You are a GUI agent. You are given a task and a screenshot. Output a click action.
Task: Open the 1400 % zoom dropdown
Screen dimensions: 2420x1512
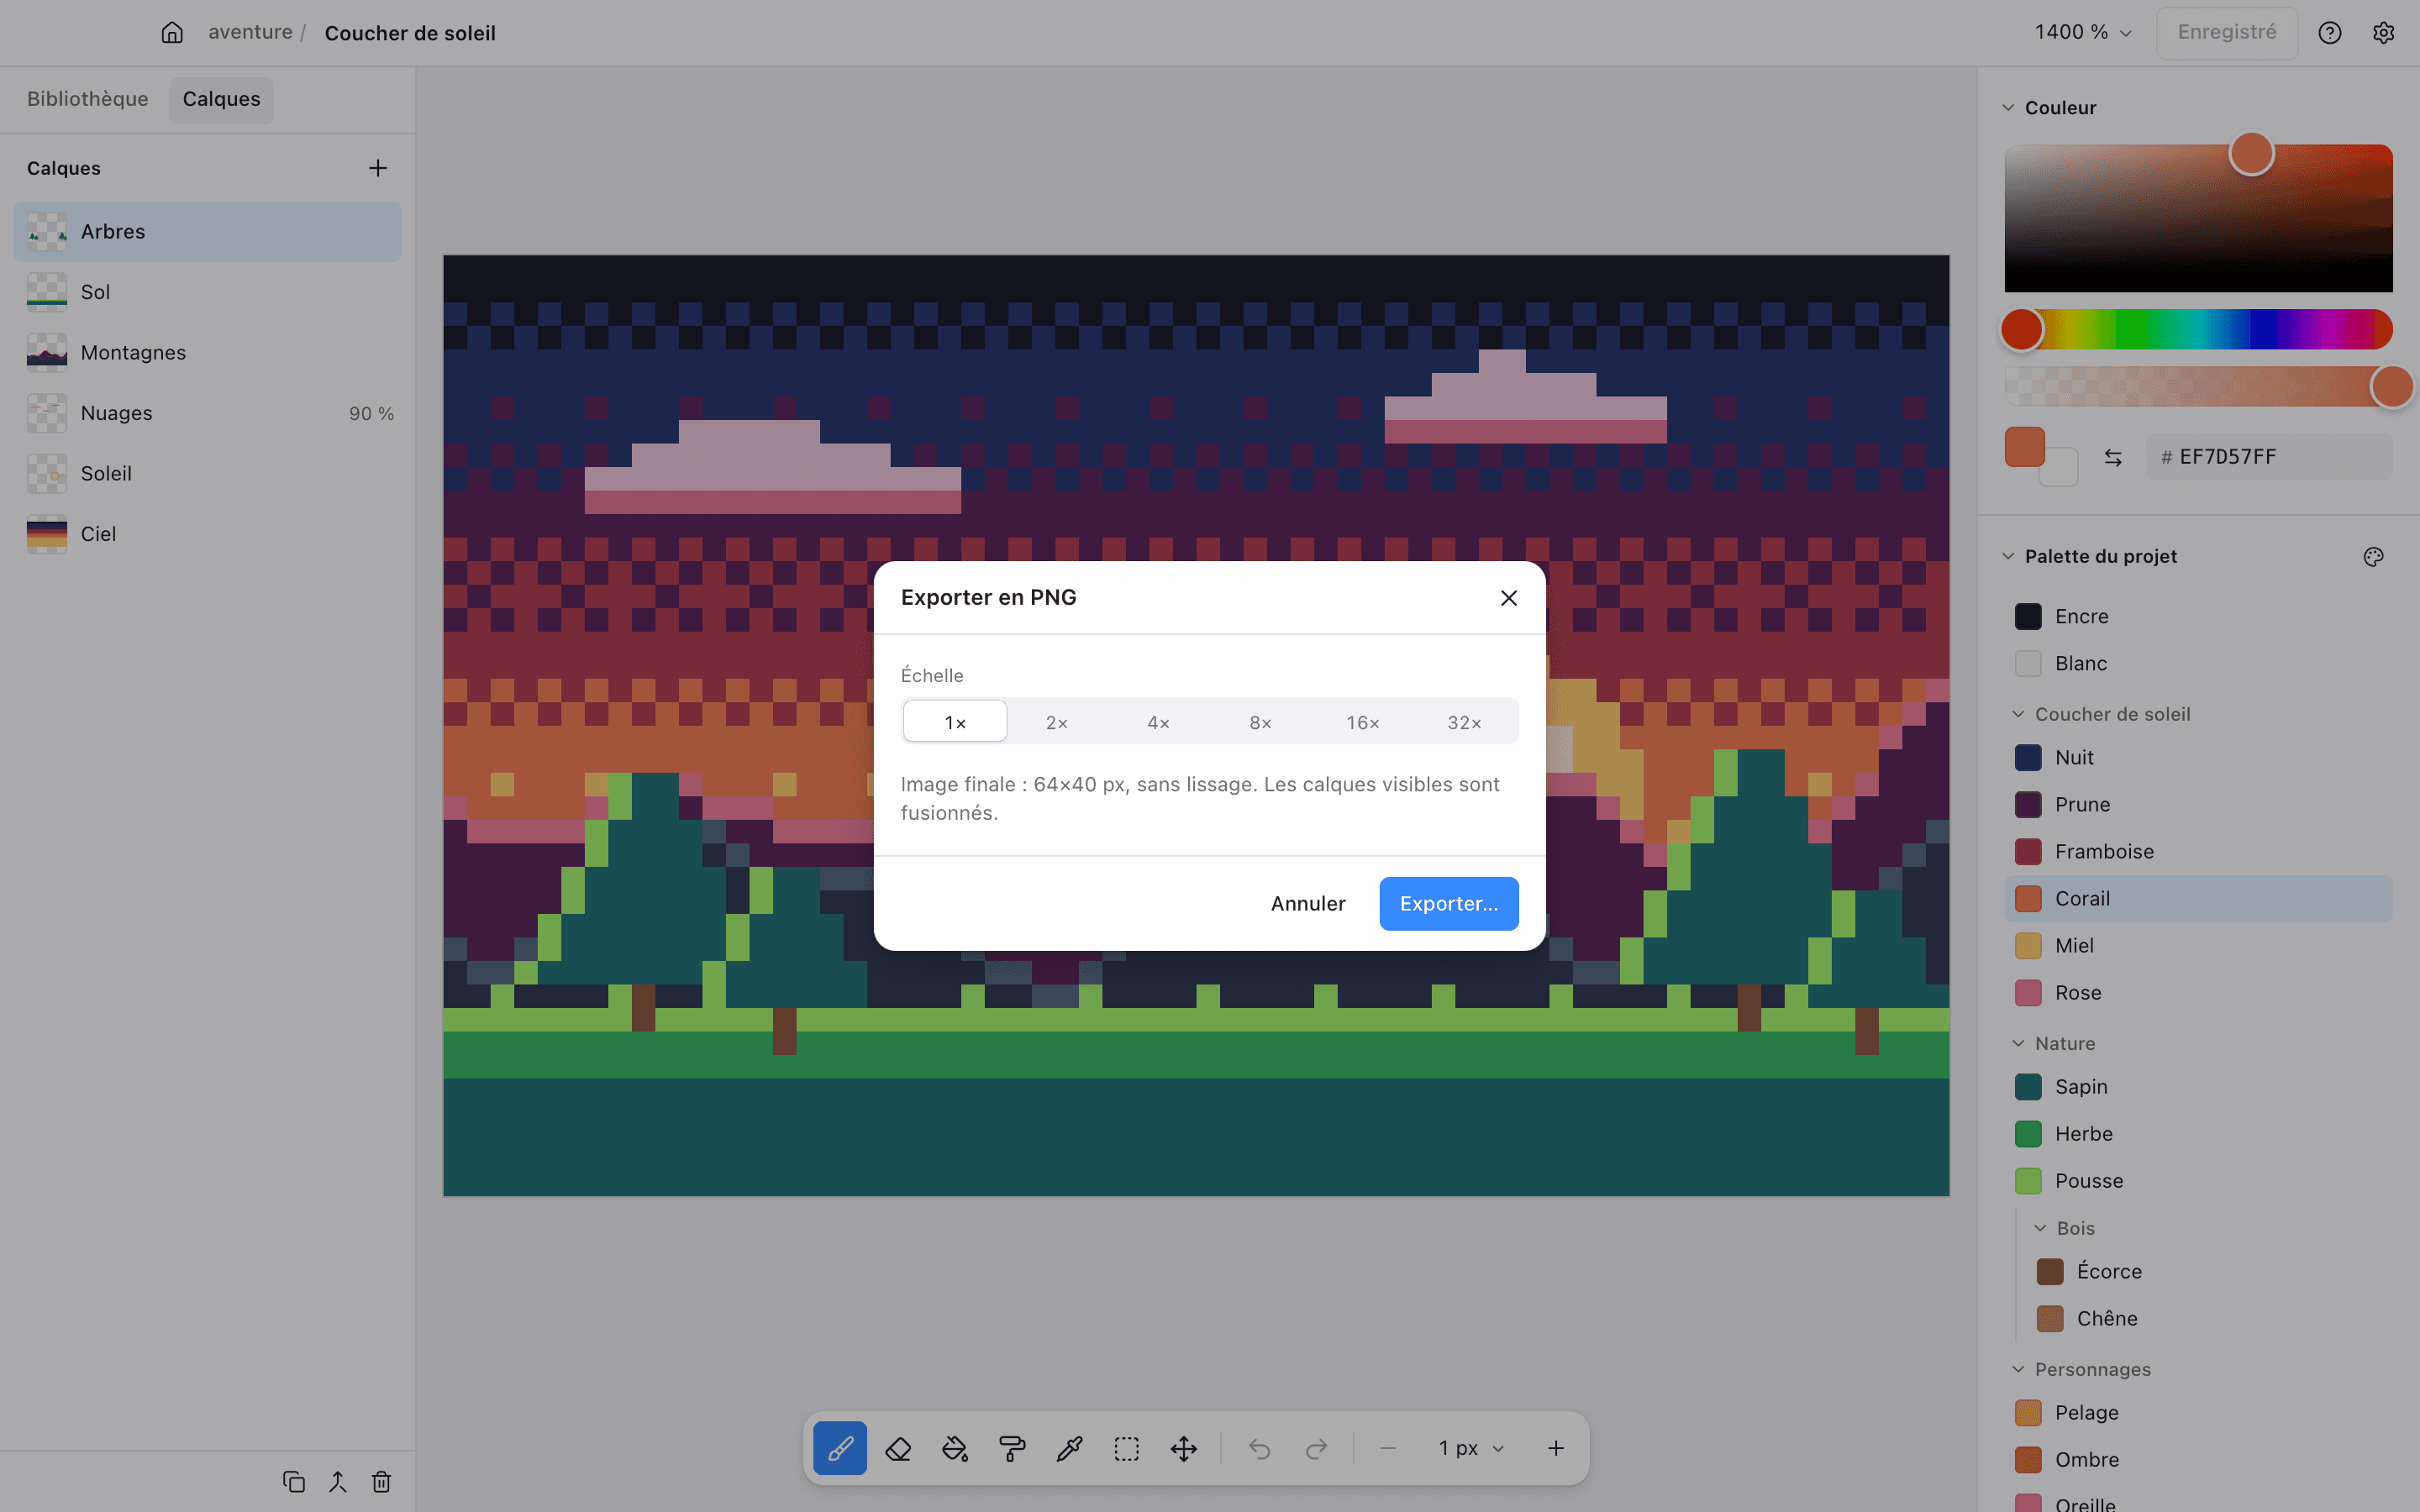(2083, 32)
